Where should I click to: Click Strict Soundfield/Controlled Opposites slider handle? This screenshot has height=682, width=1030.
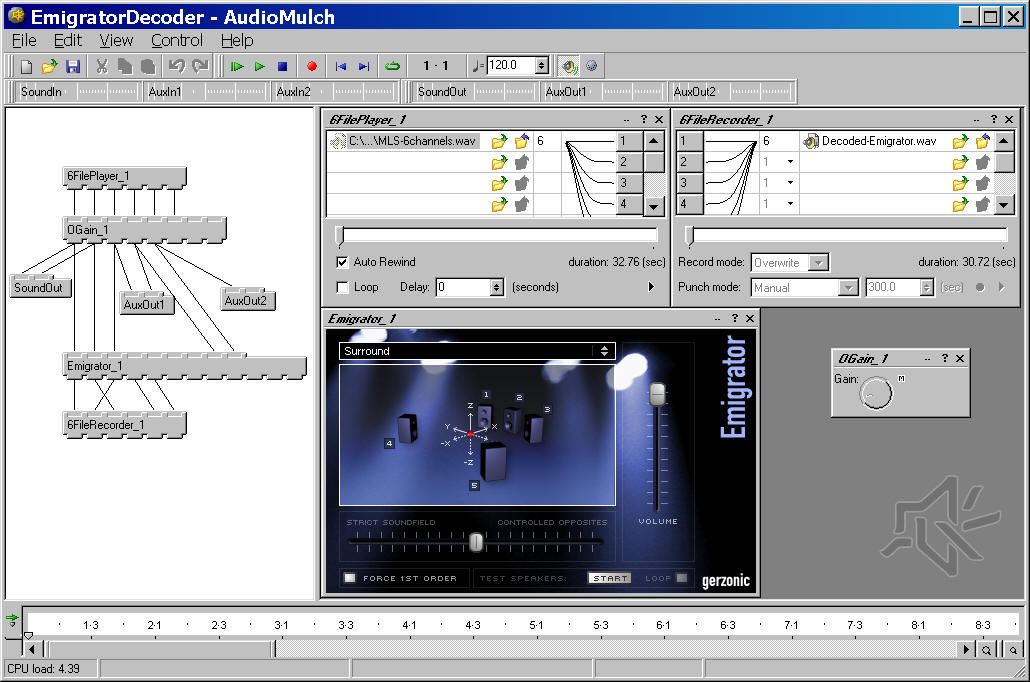point(476,541)
